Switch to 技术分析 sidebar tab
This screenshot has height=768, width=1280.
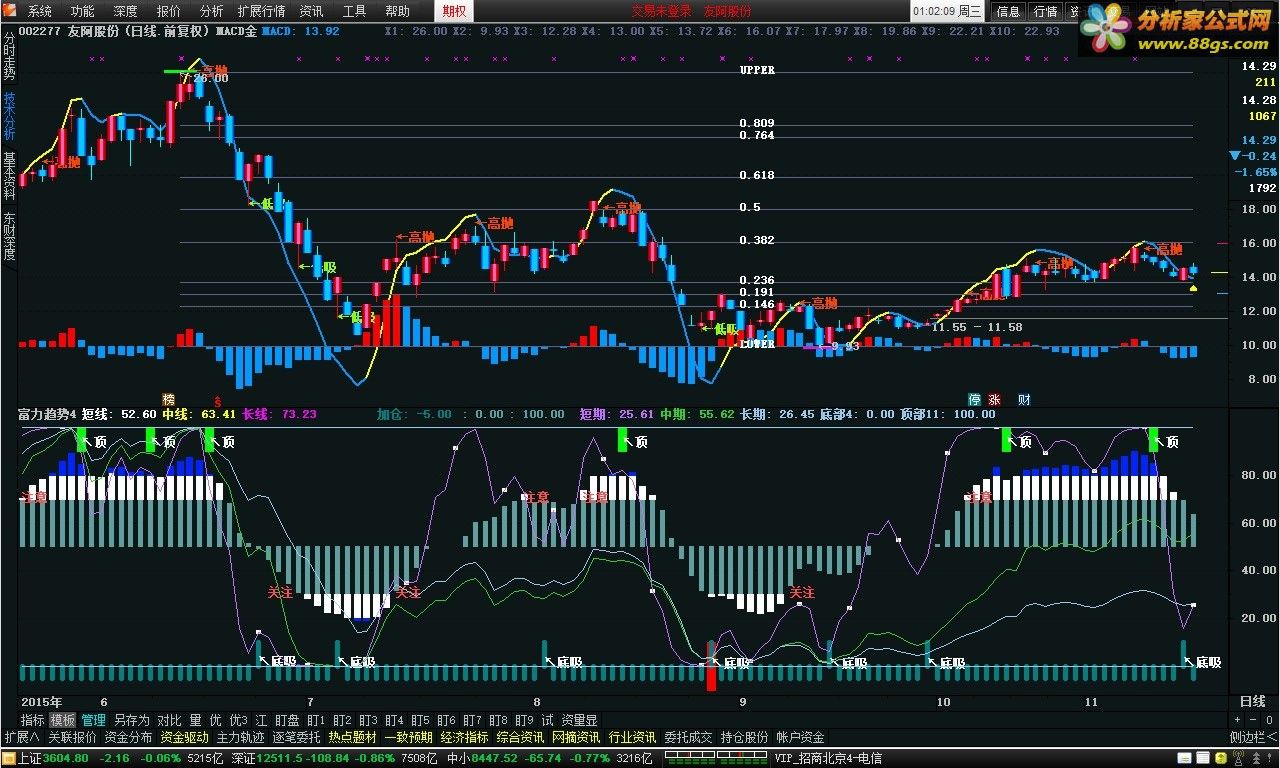9,116
